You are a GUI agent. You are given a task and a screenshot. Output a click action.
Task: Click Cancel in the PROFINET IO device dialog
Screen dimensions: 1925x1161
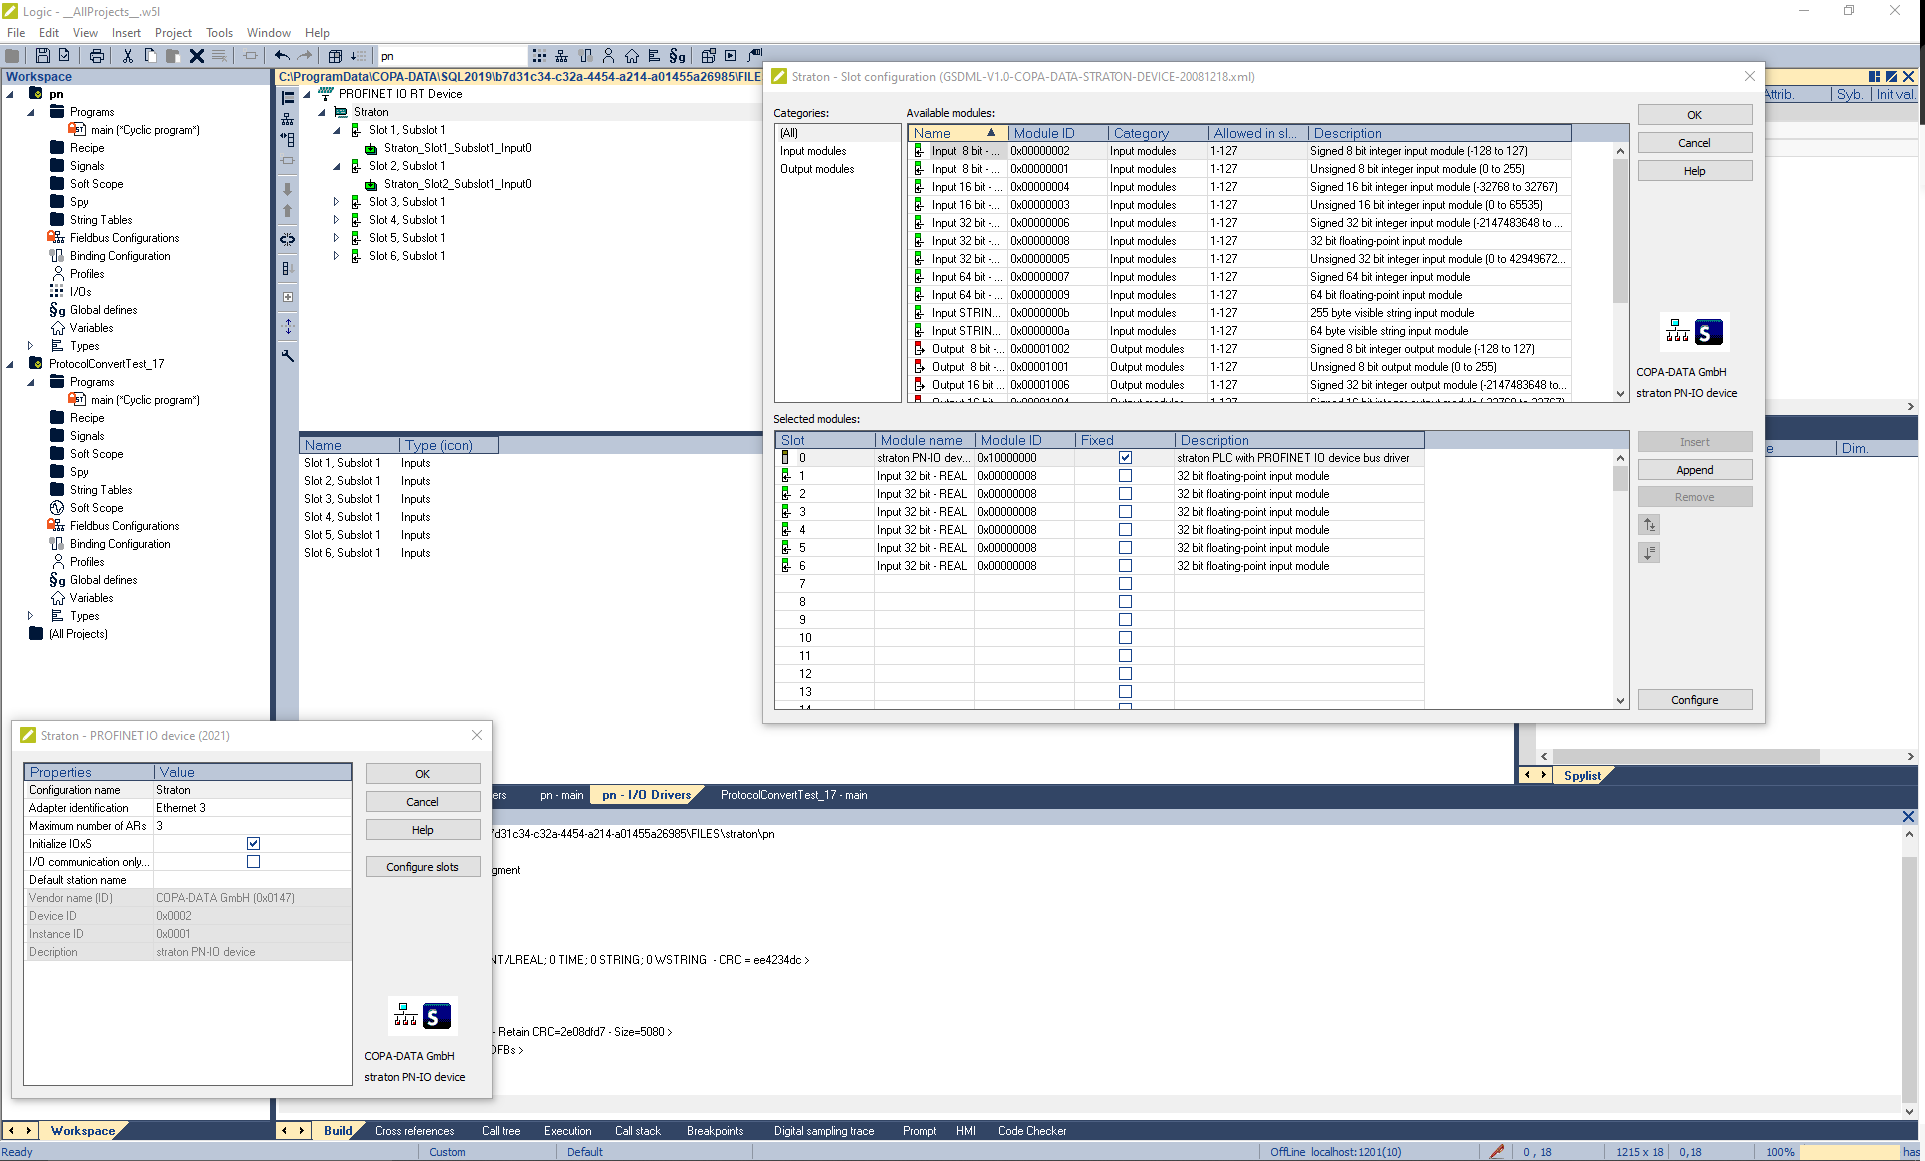tap(423, 802)
